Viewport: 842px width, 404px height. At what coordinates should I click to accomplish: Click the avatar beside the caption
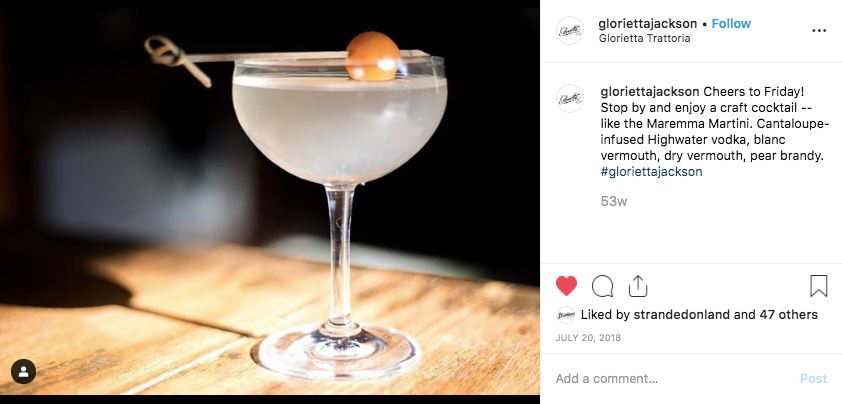point(570,99)
